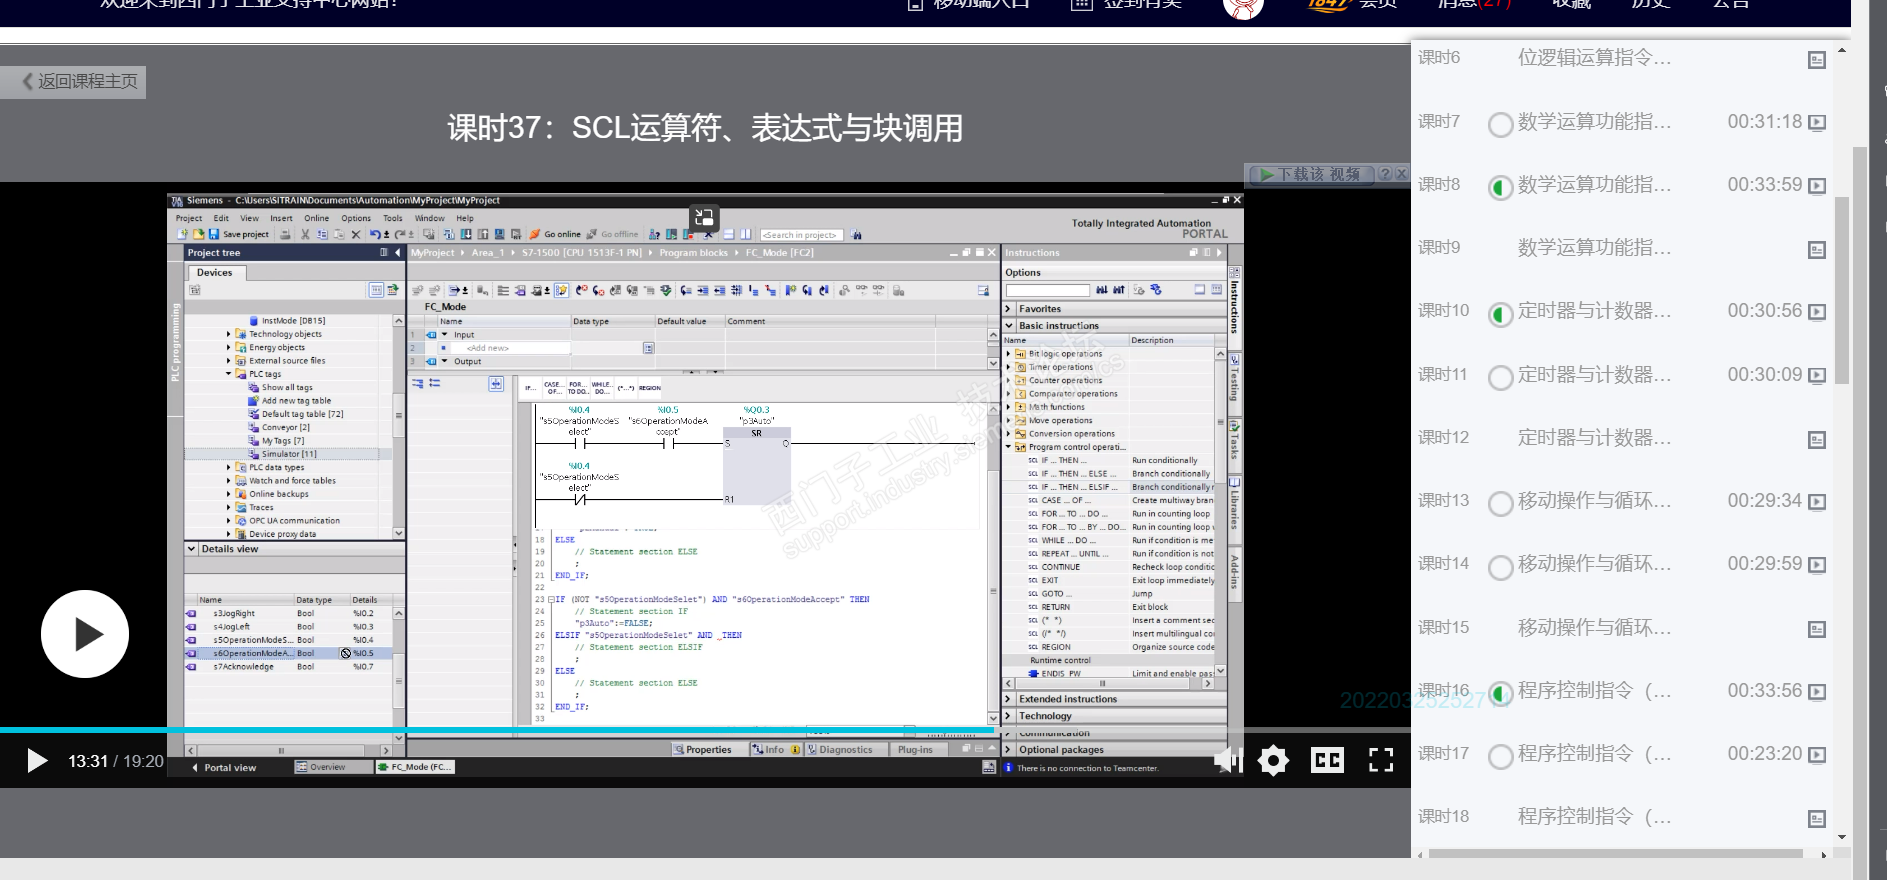
Task: Enter fullscreen mode in the video player
Action: coord(1381,761)
